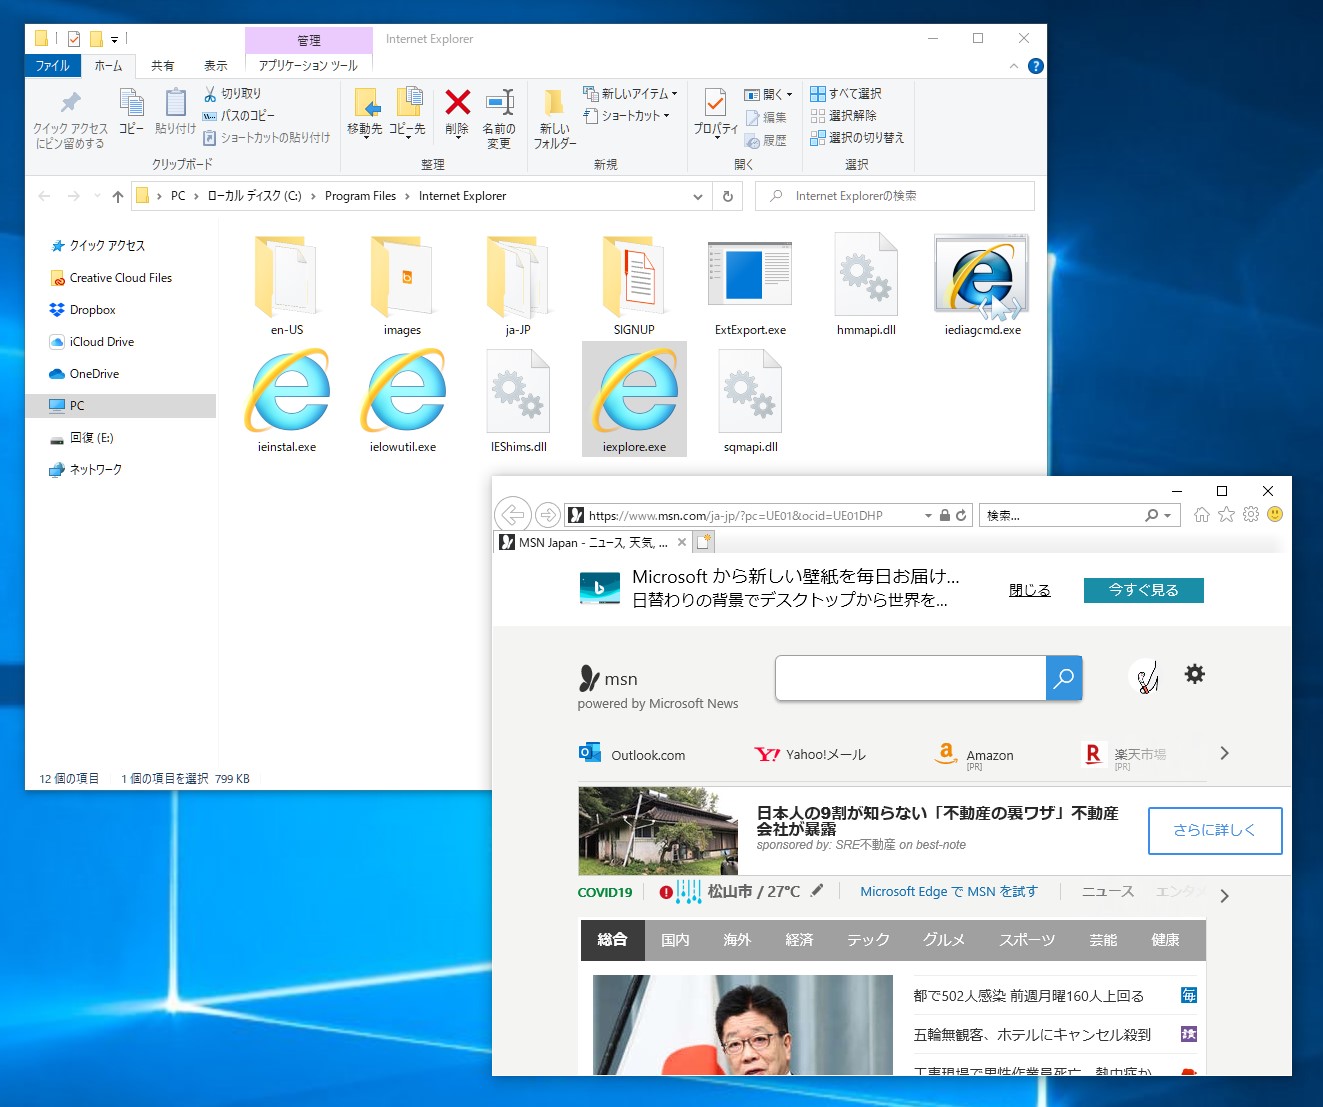Toggle 選択の切り替え in the ribbon
1323x1107 pixels.
(x=858, y=139)
